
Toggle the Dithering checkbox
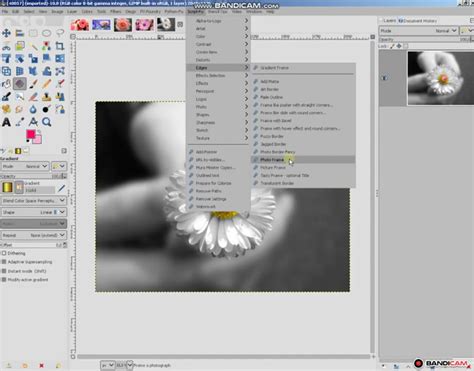(4, 253)
